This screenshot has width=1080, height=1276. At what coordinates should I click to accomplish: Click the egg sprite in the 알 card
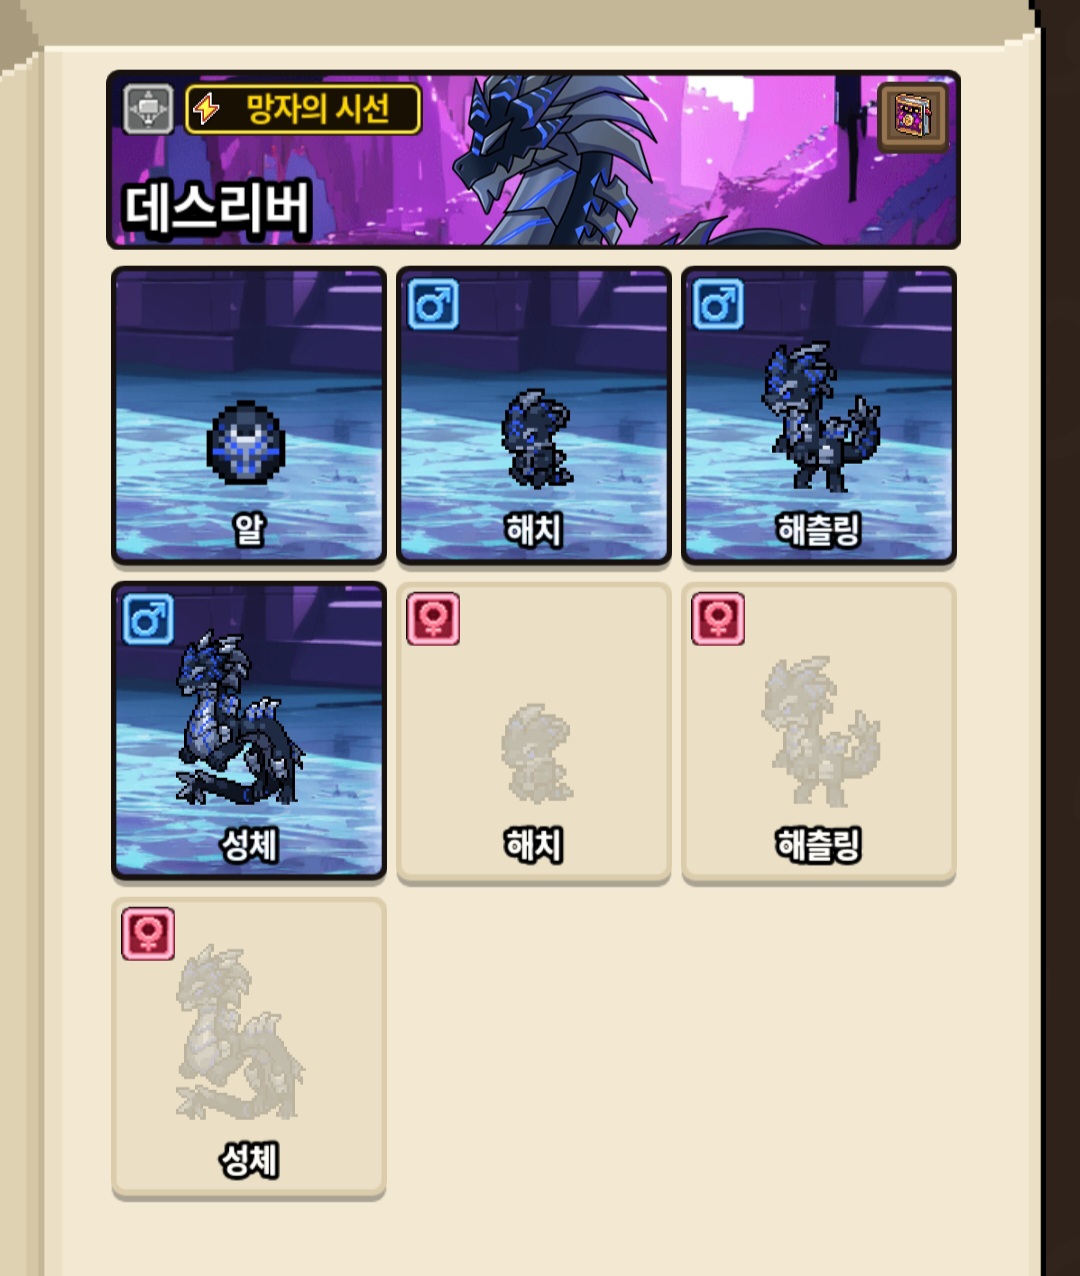(x=246, y=442)
